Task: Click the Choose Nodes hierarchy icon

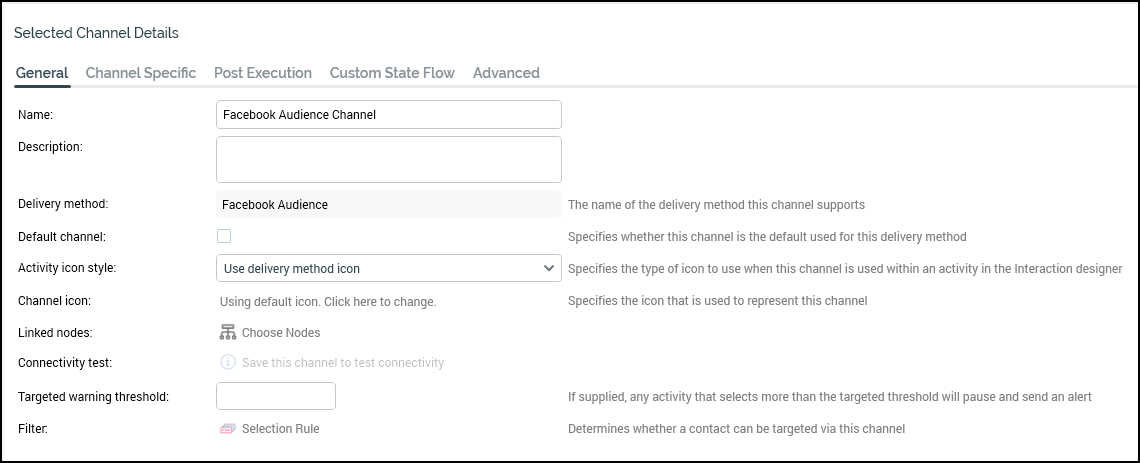Action: pyautogui.click(x=227, y=332)
